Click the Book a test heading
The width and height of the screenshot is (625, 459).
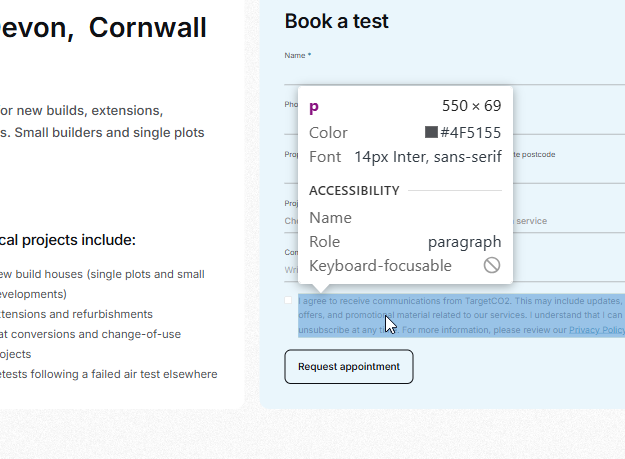[x=336, y=21]
